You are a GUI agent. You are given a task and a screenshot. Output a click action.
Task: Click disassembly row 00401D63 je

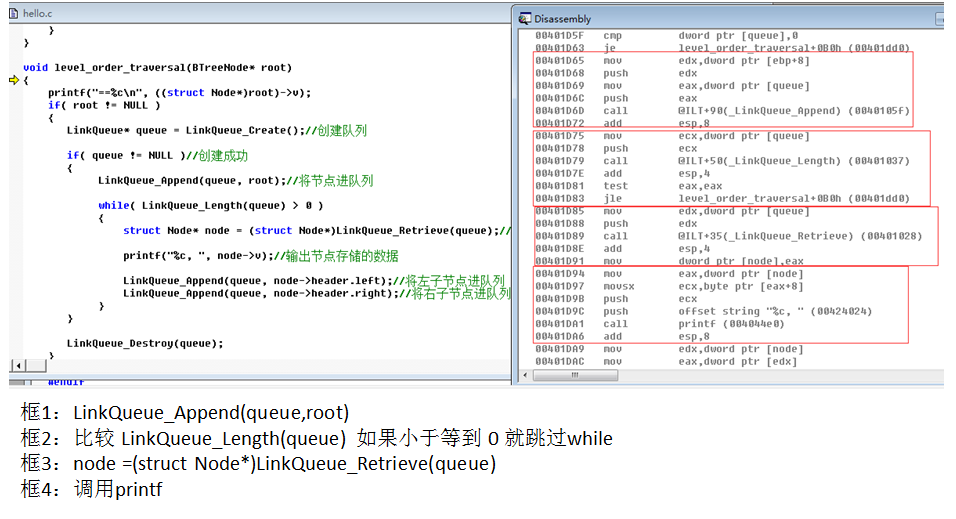click(722, 48)
